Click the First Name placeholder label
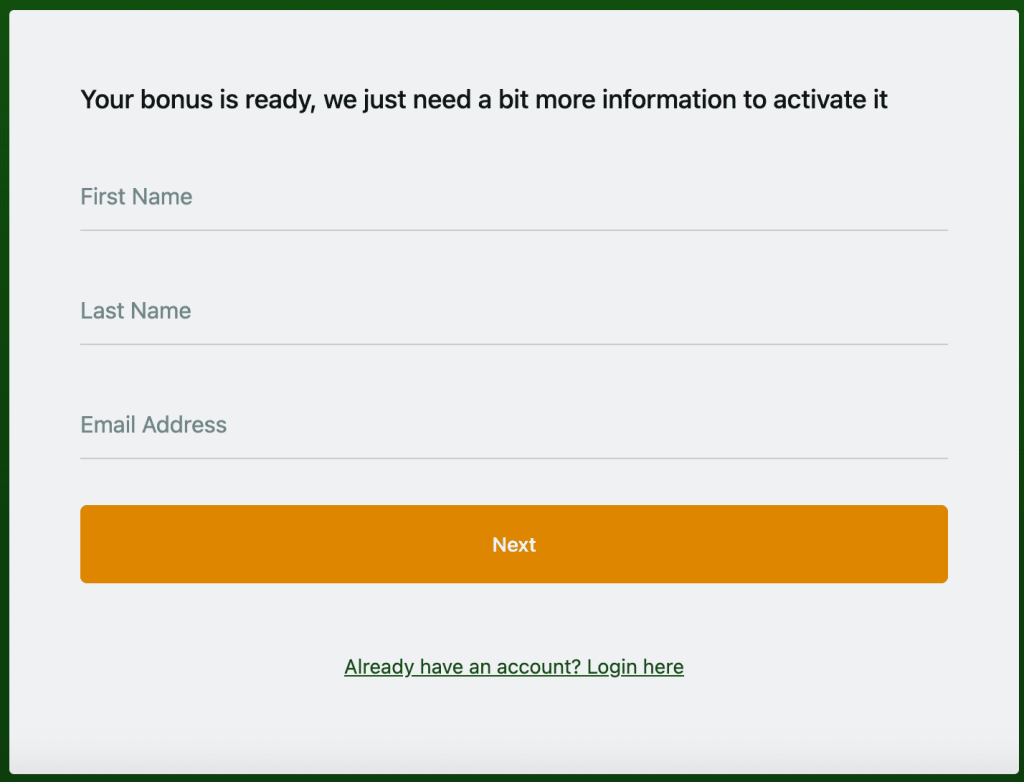This screenshot has width=1024, height=782. [136, 197]
